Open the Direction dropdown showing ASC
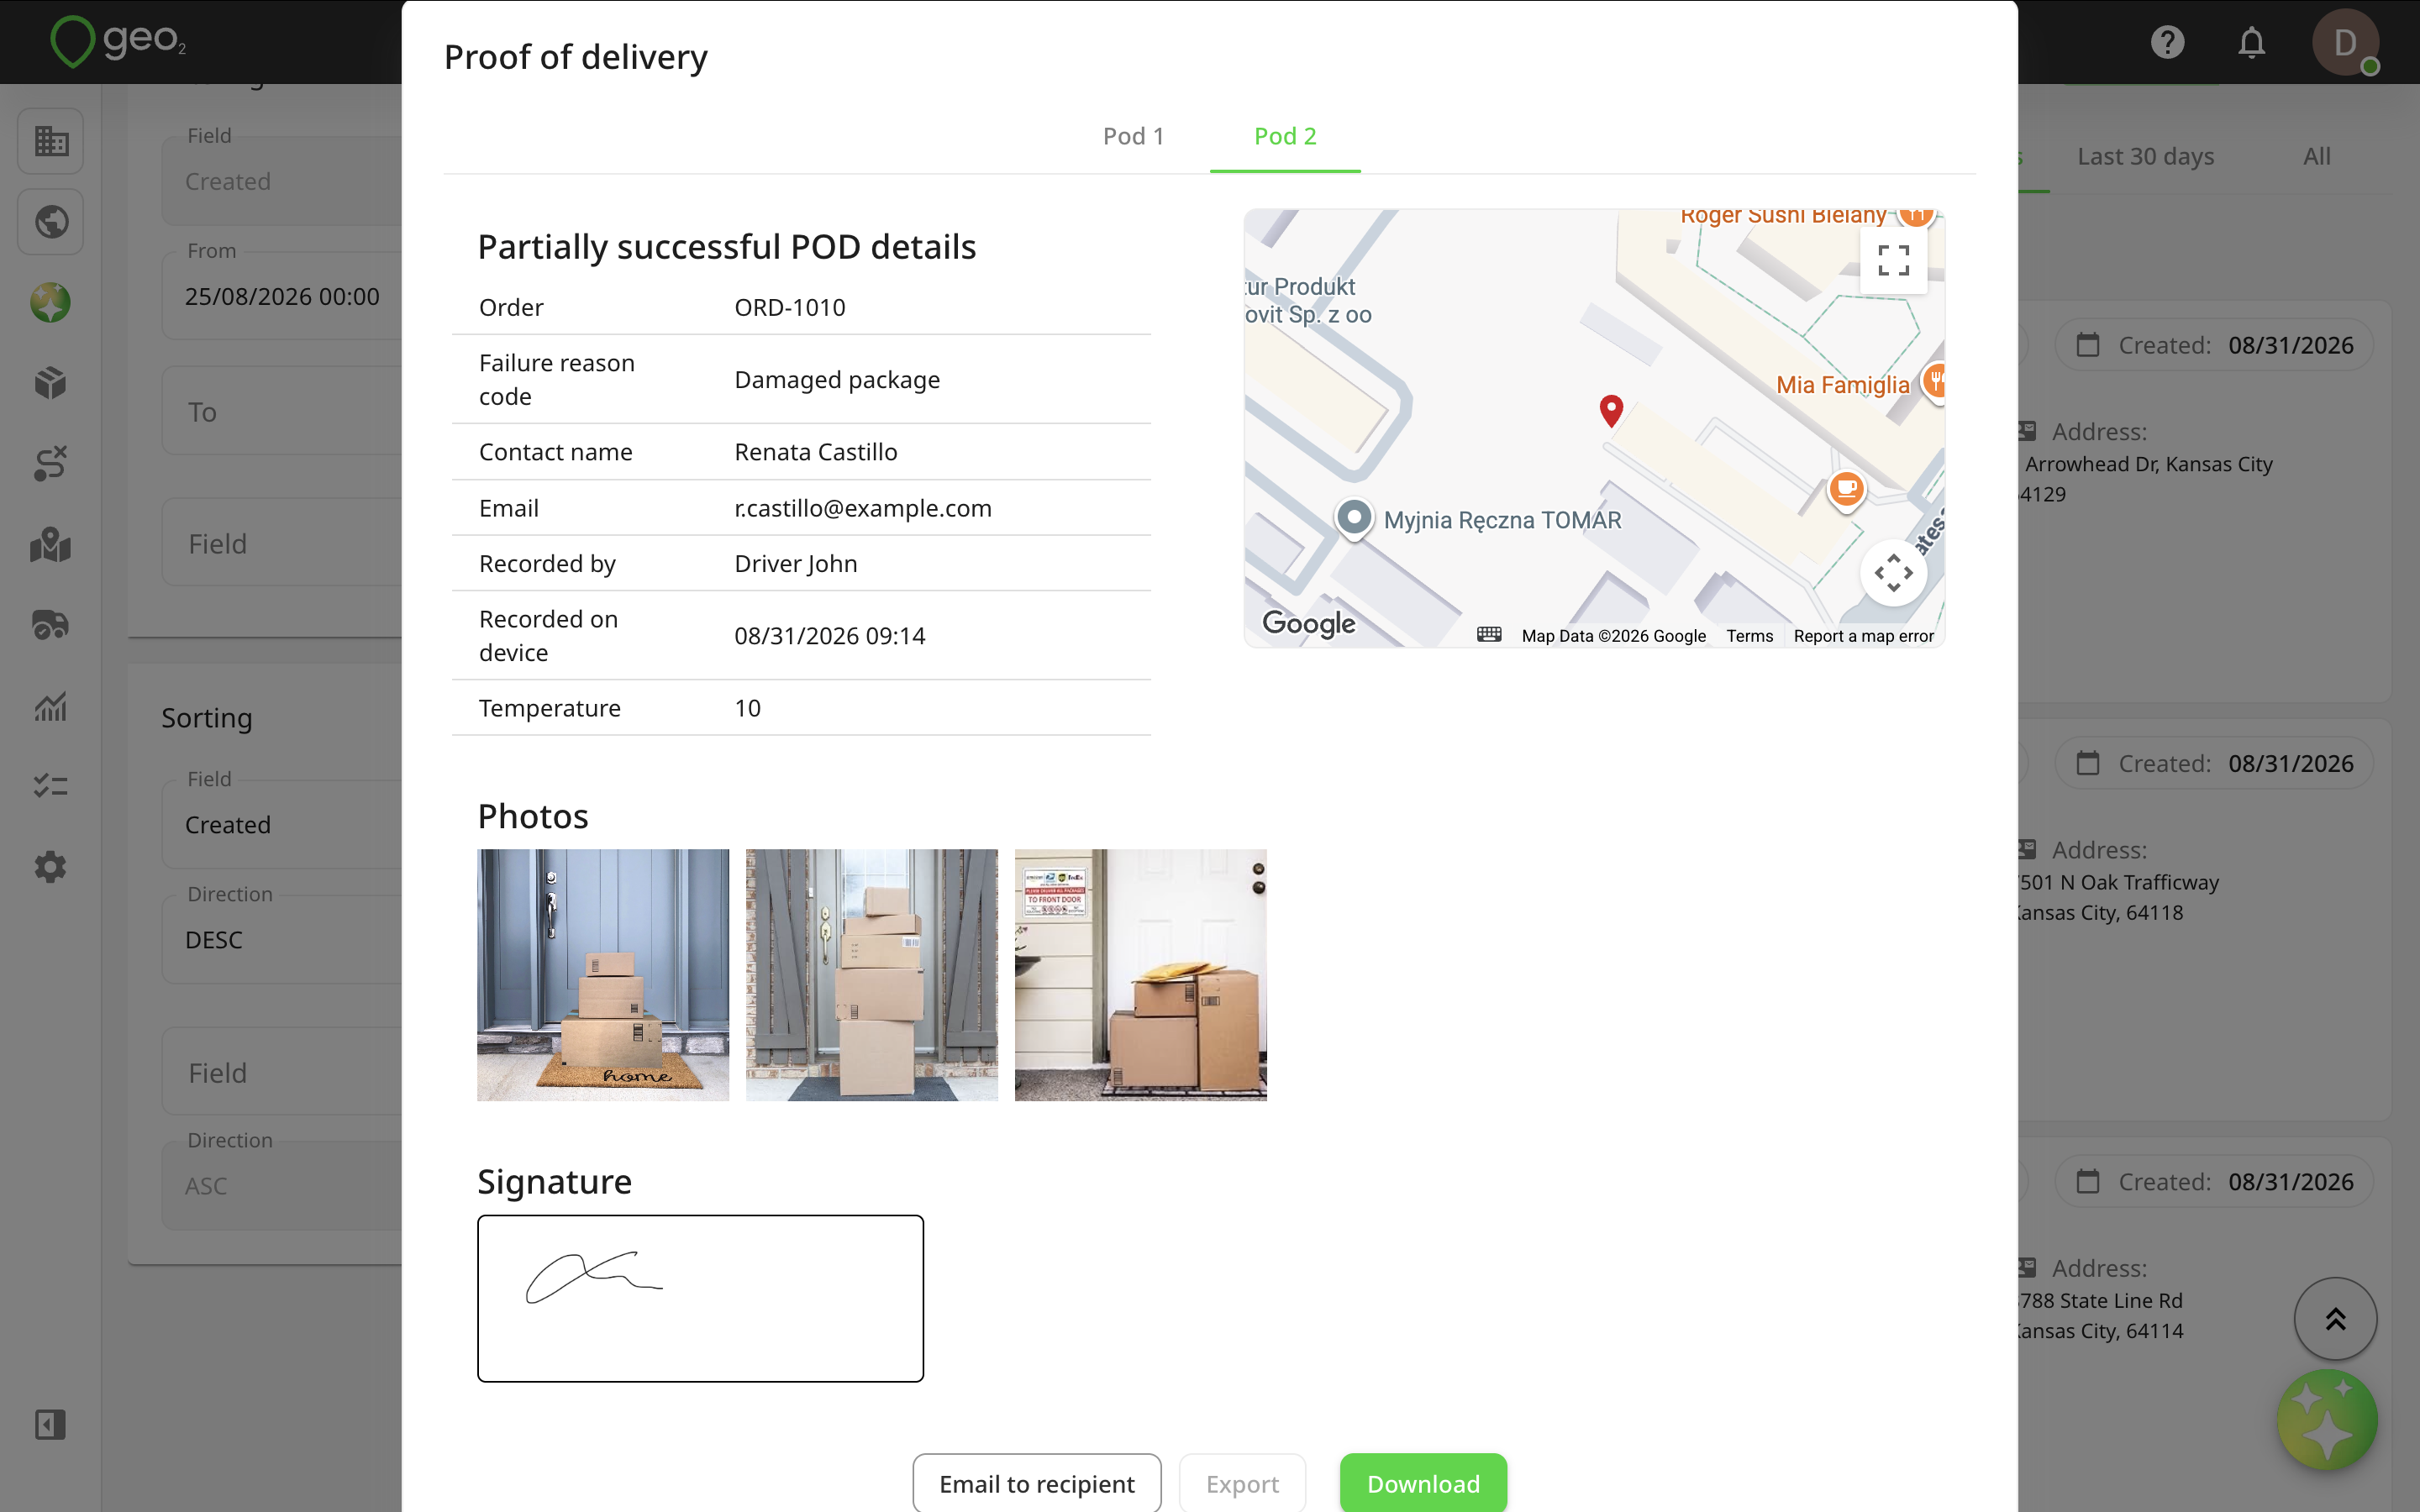This screenshot has width=2420, height=1512. tap(282, 1186)
